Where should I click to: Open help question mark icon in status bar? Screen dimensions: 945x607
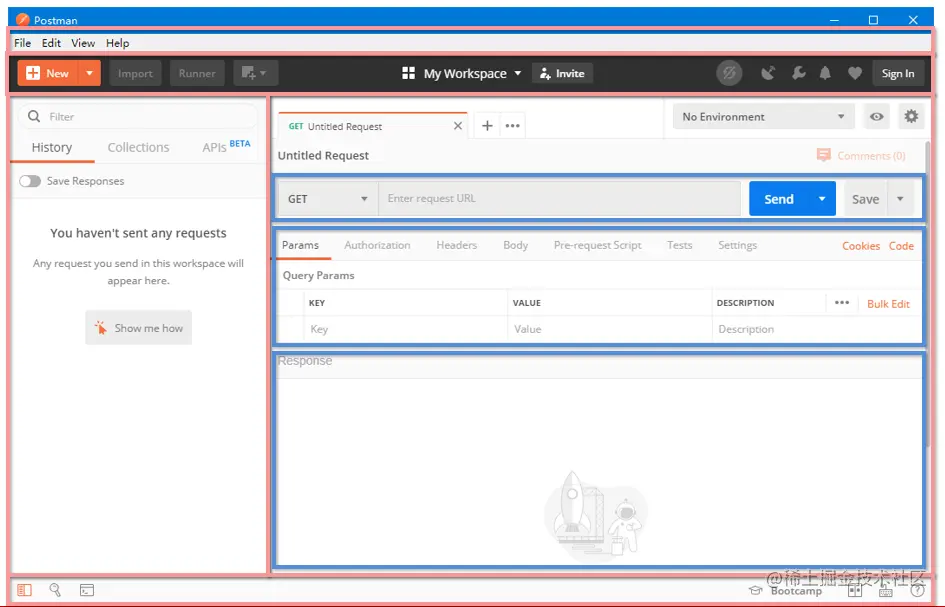point(917,591)
